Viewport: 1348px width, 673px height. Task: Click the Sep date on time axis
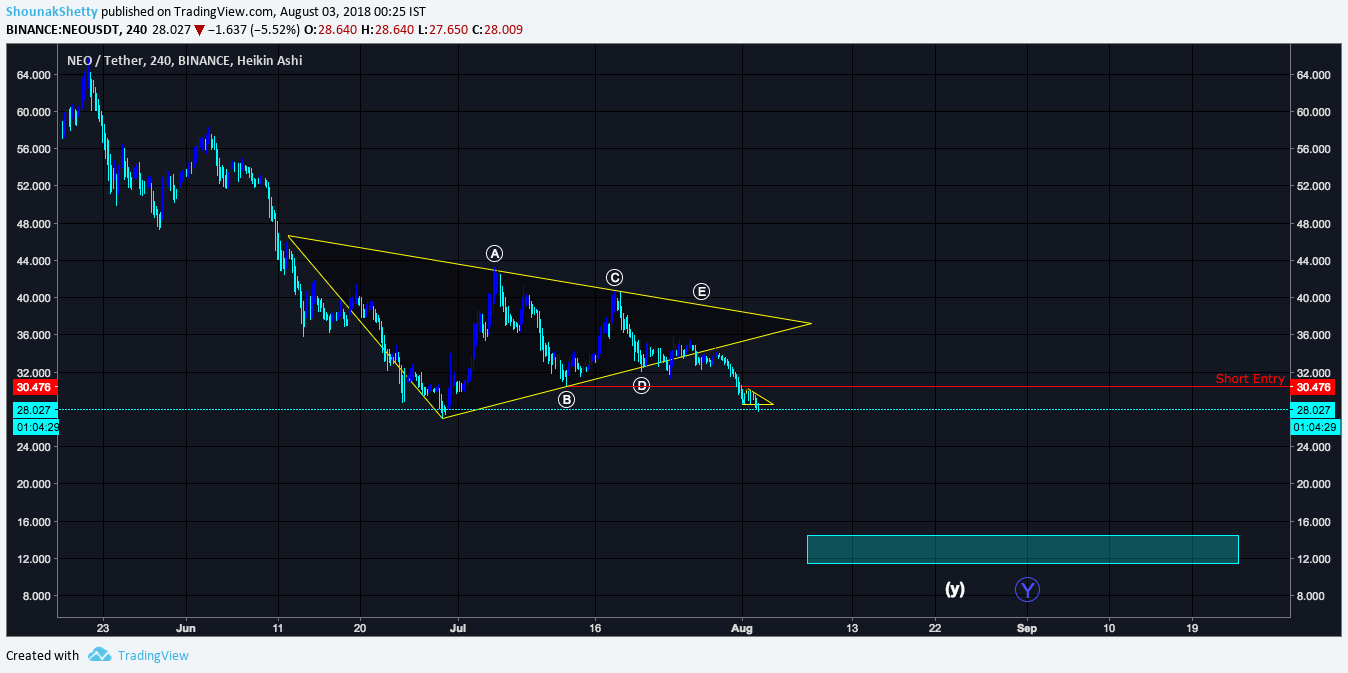point(1027,628)
